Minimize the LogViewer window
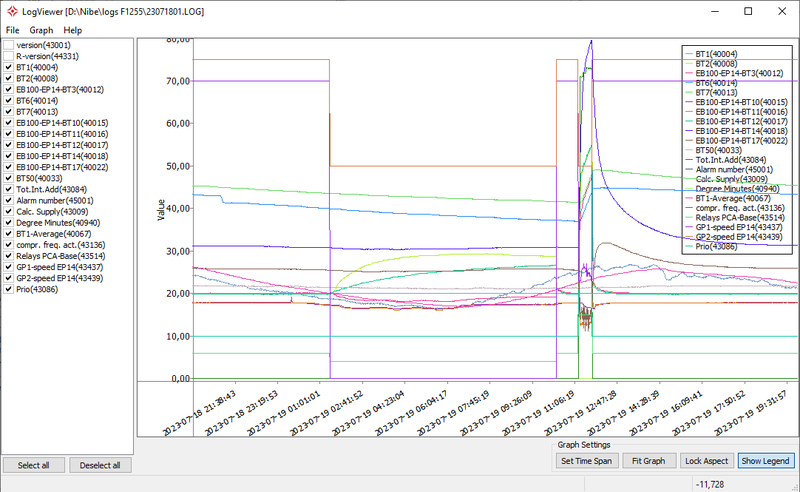Screen dimensions: 800x492 pyautogui.click(x=714, y=11)
